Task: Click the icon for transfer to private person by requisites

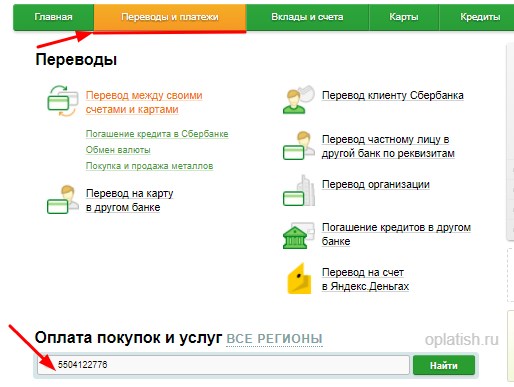Action: click(x=298, y=145)
